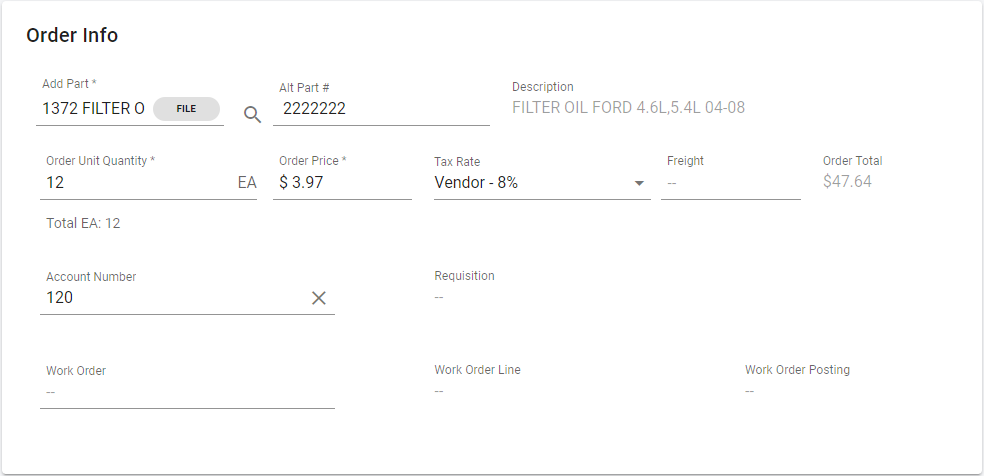The width and height of the screenshot is (984, 476).
Task: Click the Account Number input
Action: click(x=170, y=298)
